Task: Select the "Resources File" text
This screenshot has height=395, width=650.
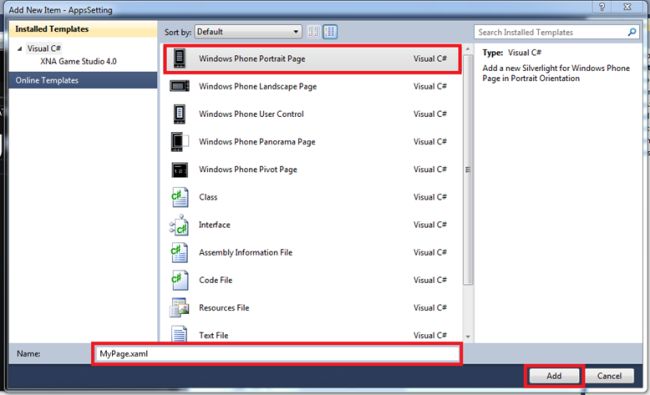Action: (224, 308)
